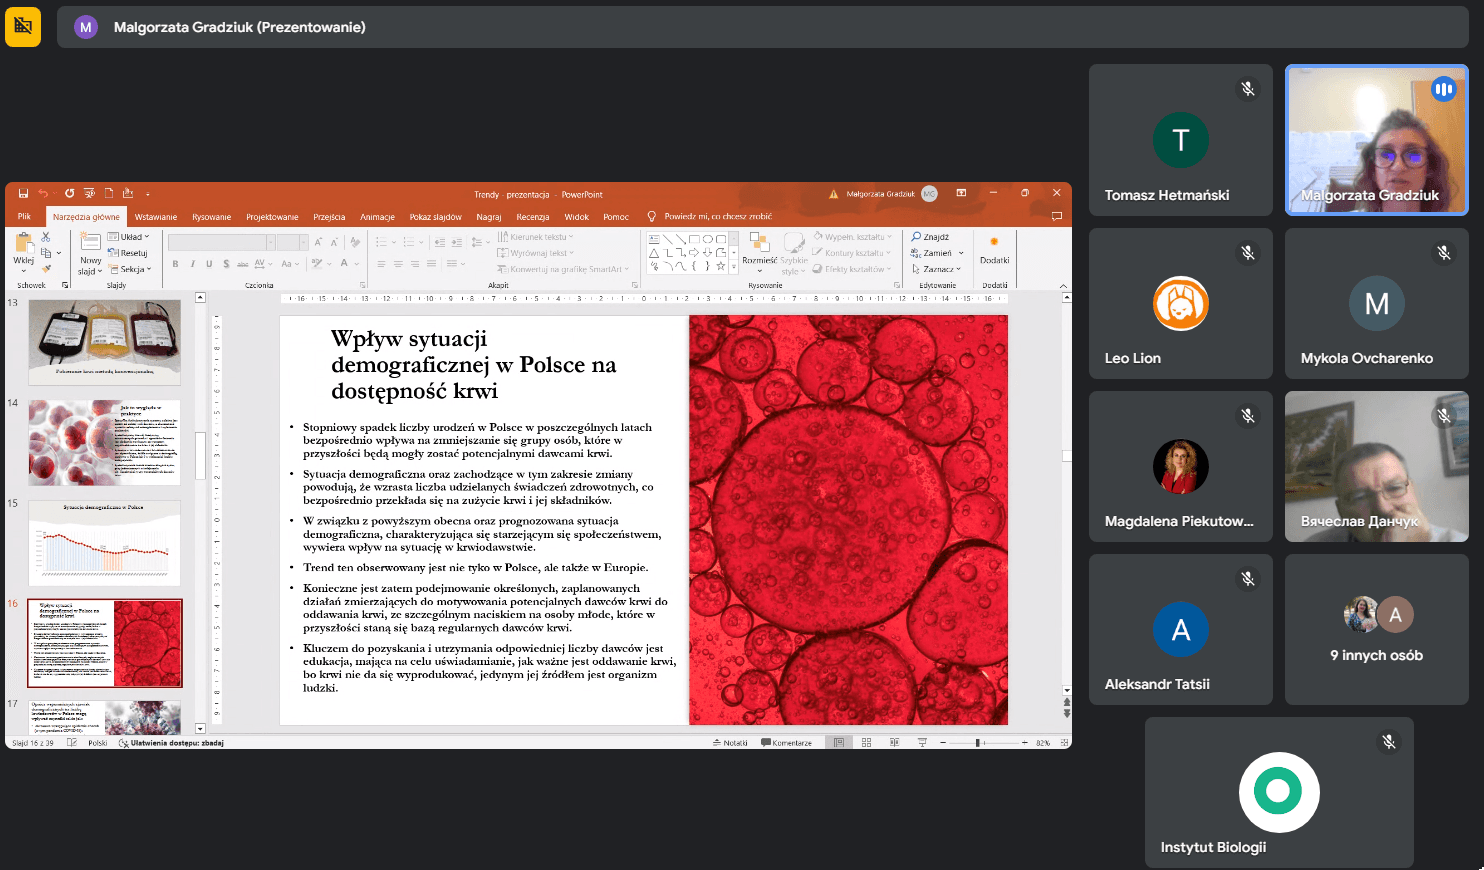Click zoom out minus button
Viewport: 1484px width, 870px height.
click(x=943, y=743)
